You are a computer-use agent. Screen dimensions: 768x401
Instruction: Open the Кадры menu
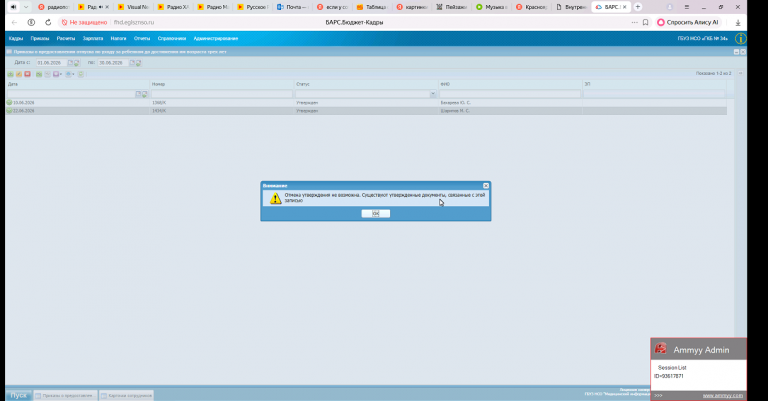pyautogui.click(x=16, y=38)
